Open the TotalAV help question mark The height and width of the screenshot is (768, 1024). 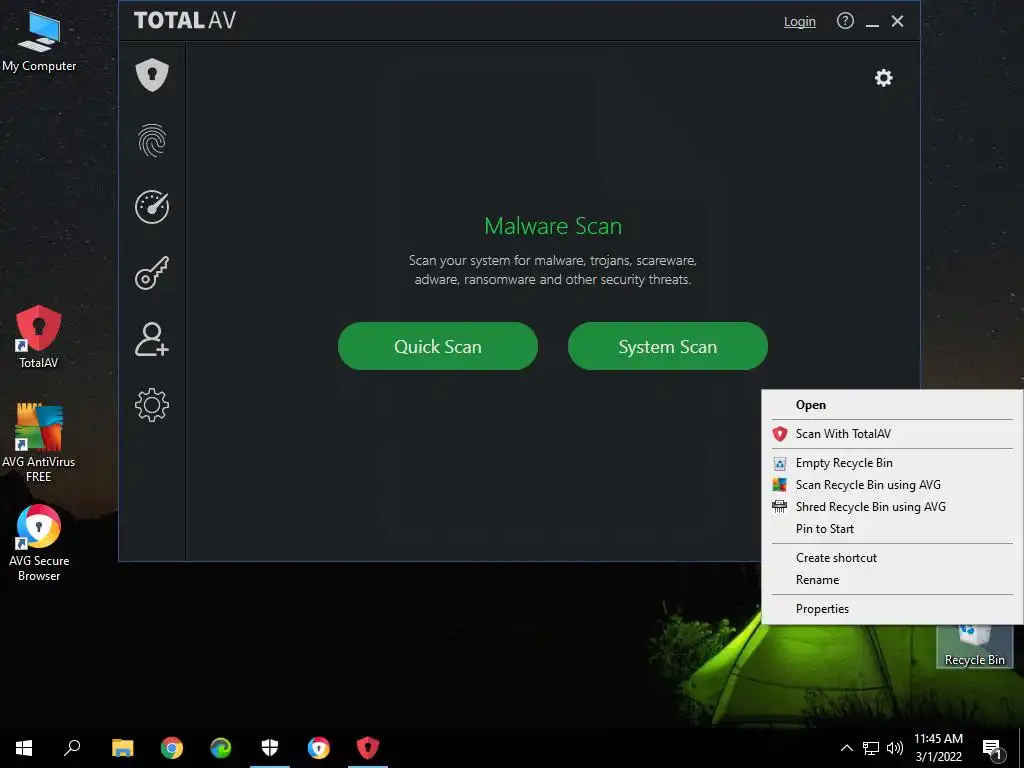point(845,21)
